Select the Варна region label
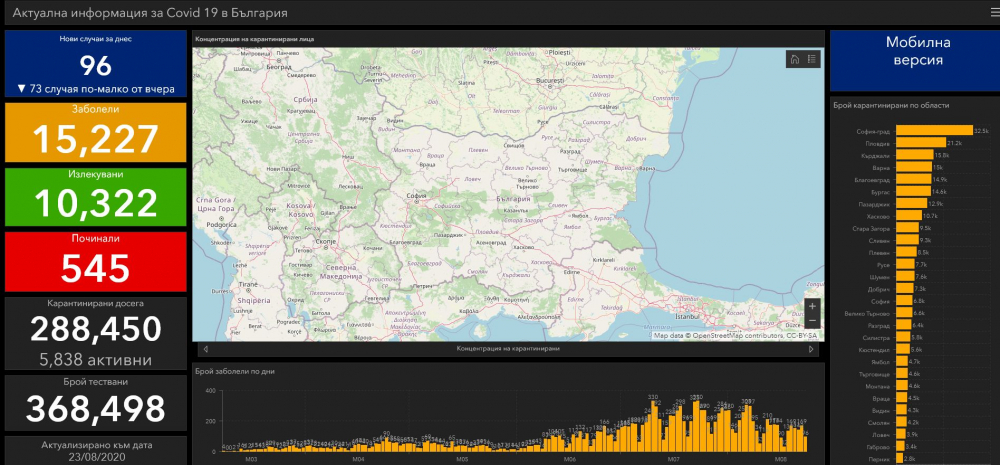This screenshot has width=1000, height=465. [x=881, y=168]
